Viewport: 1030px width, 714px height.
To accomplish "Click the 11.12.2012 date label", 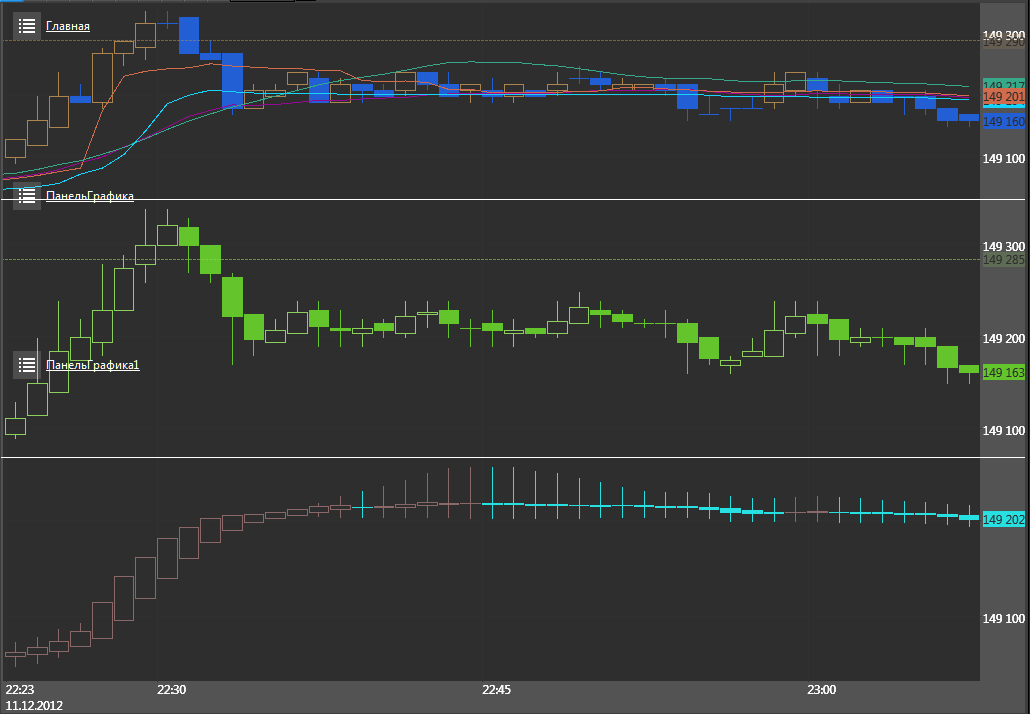I will pyautogui.click(x=34, y=705).
